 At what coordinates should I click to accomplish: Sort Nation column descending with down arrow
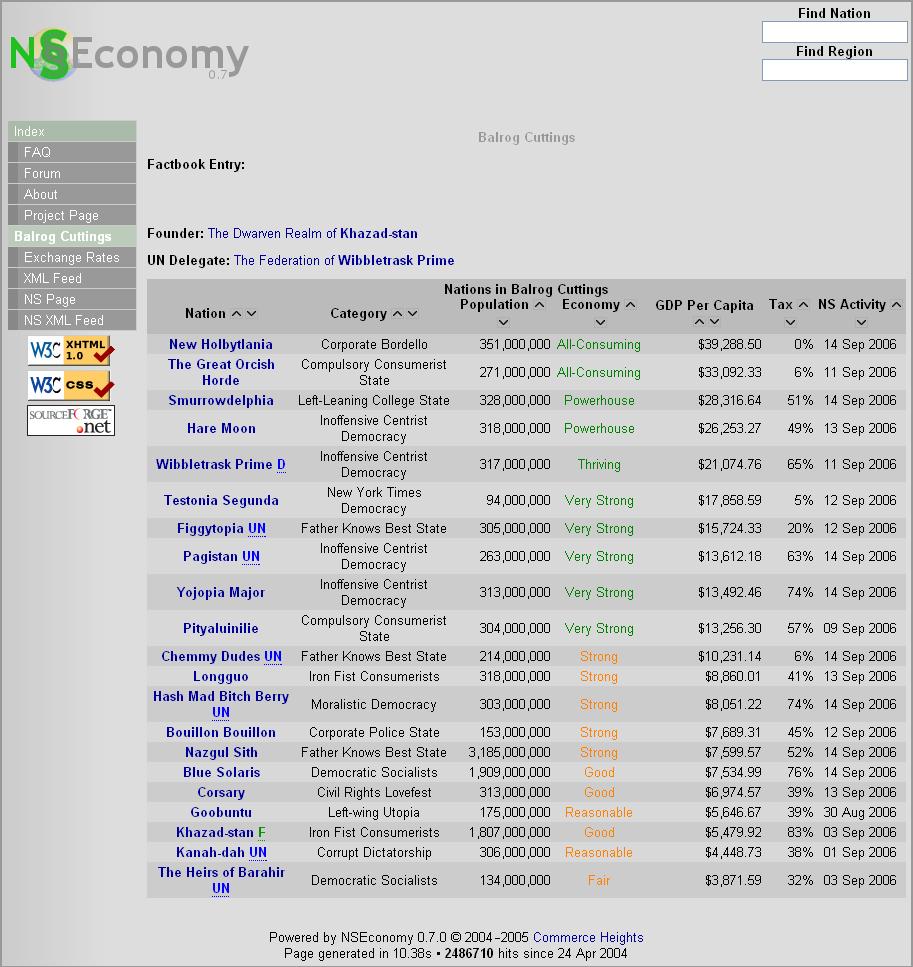click(251, 314)
